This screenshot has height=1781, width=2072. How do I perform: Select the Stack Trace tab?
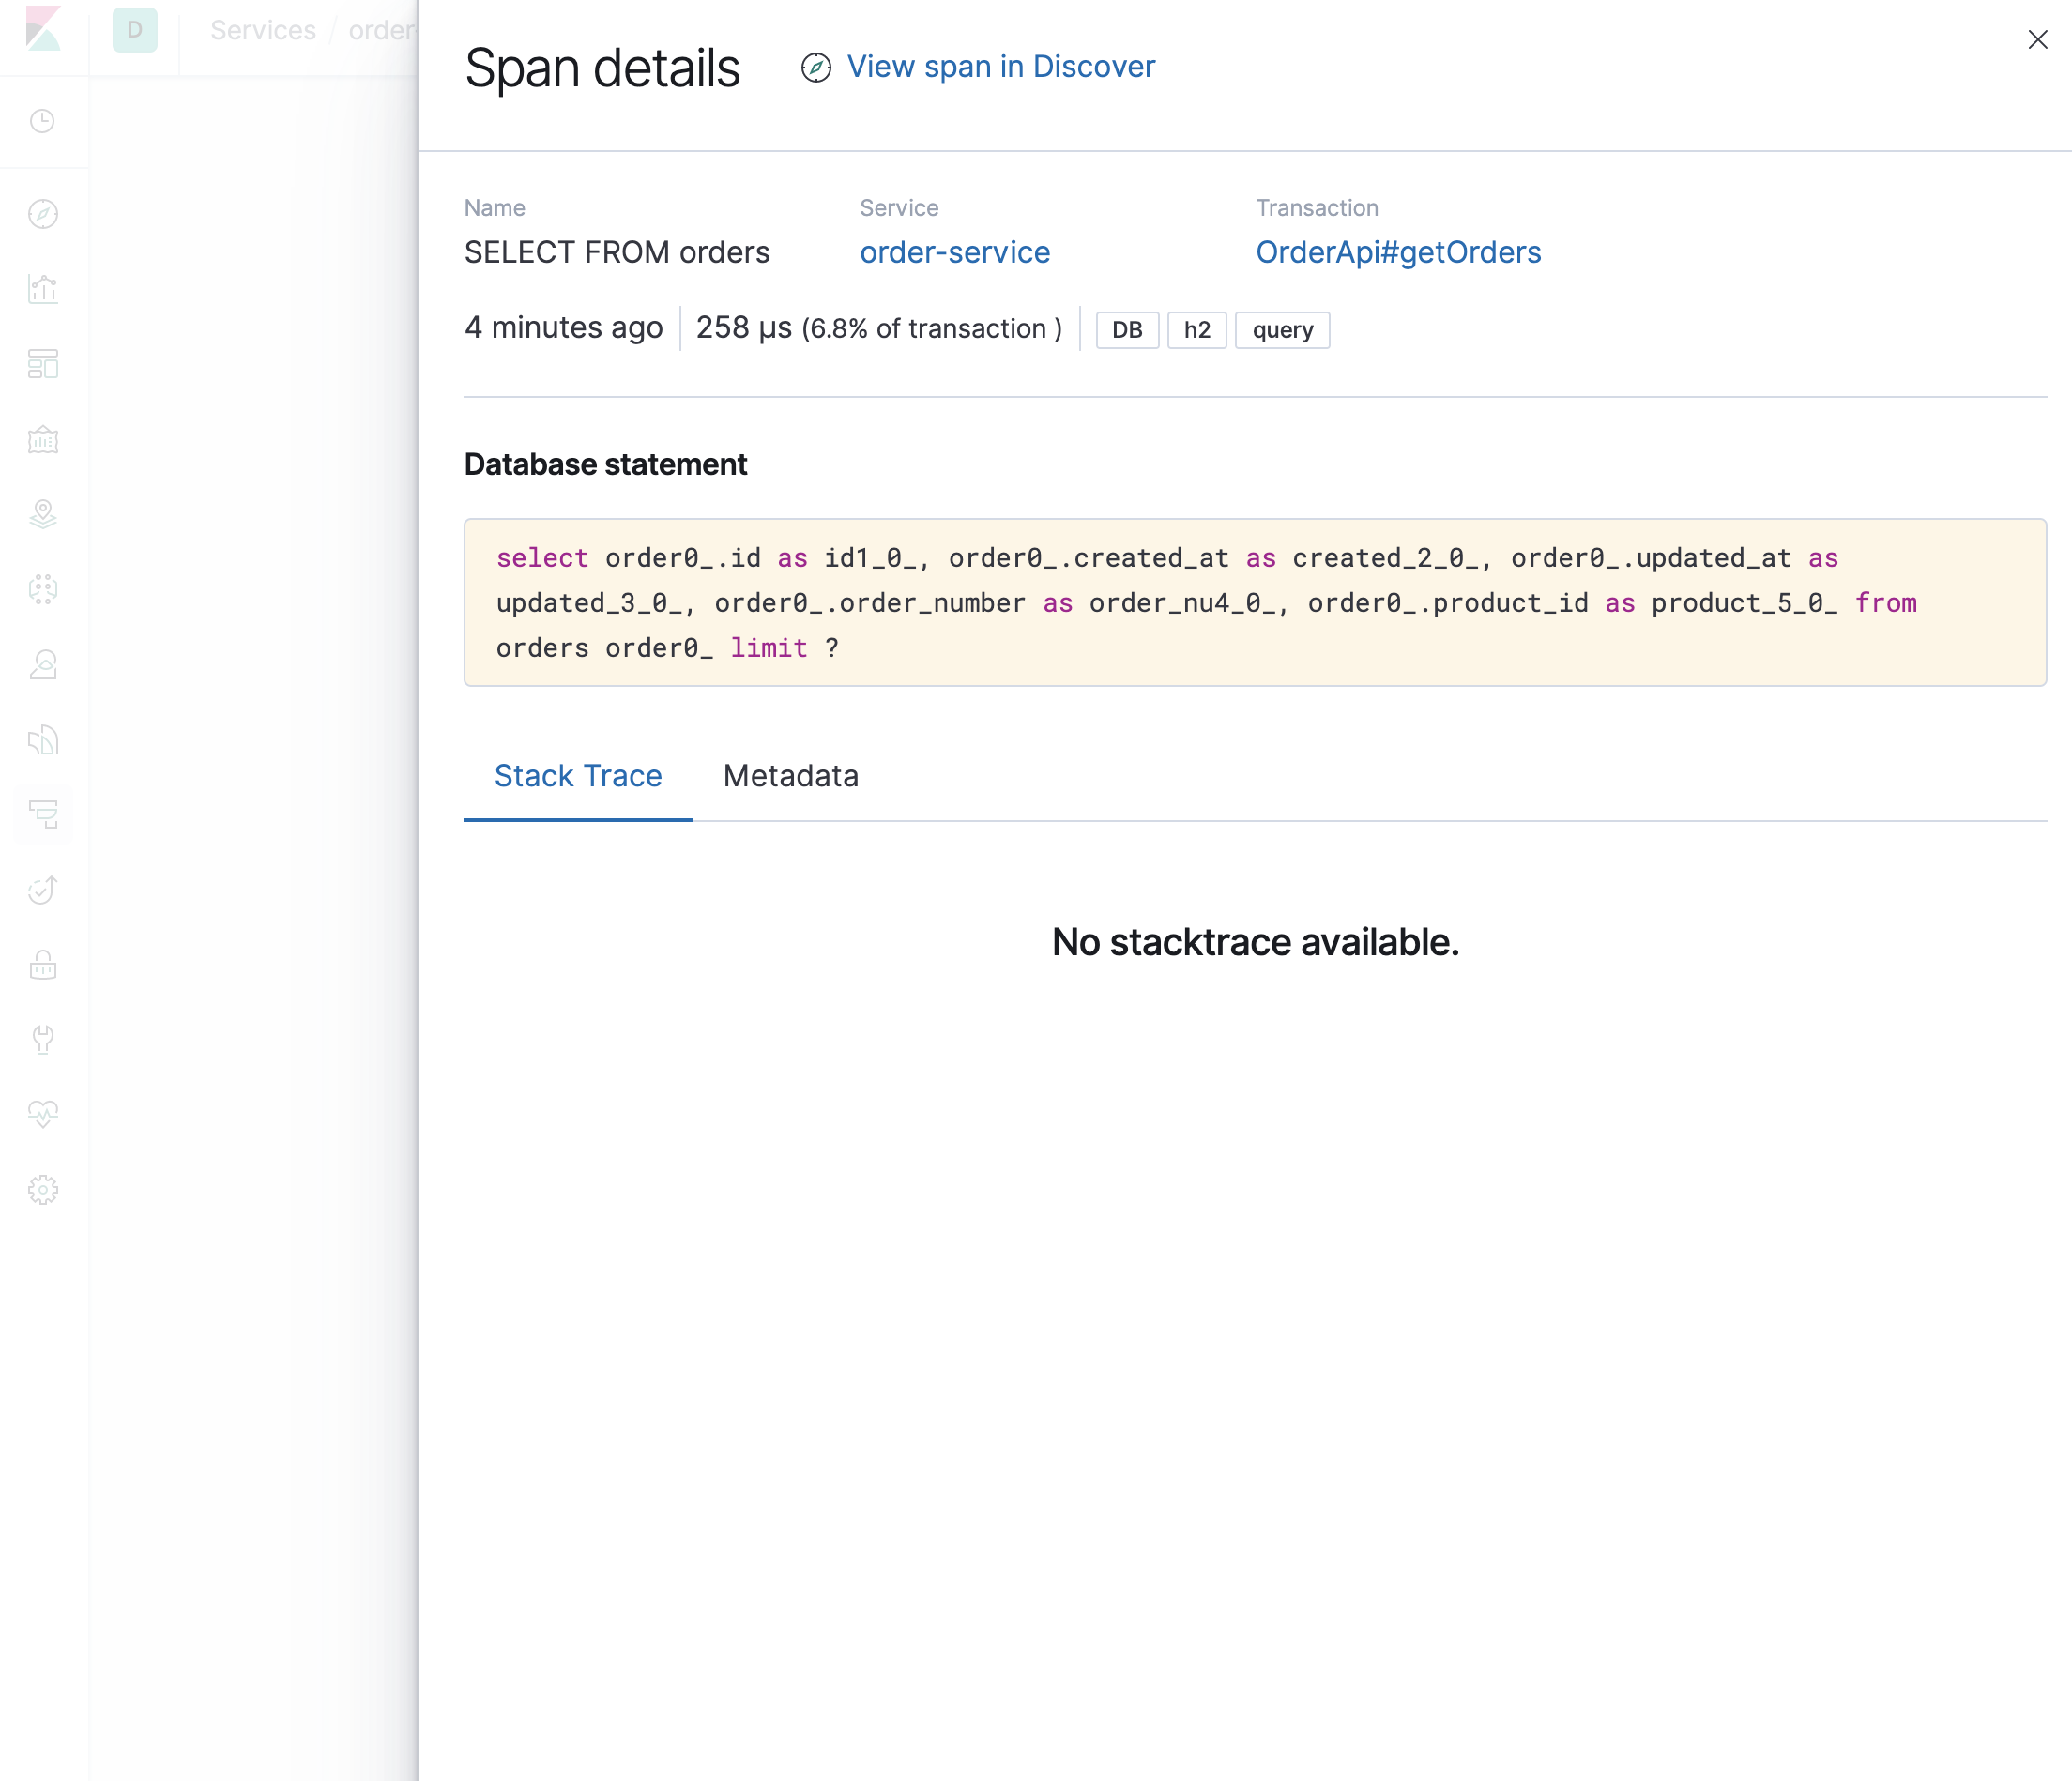tap(578, 776)
